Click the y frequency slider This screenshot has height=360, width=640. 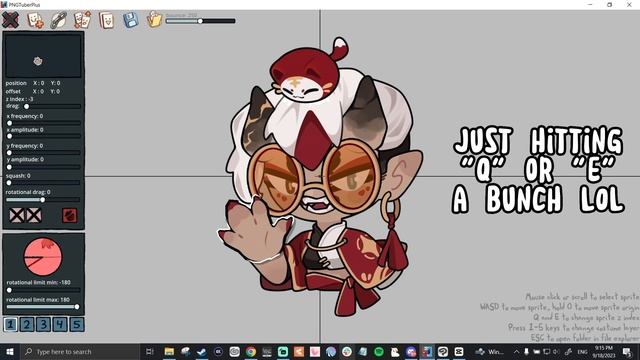coord(43,153)
